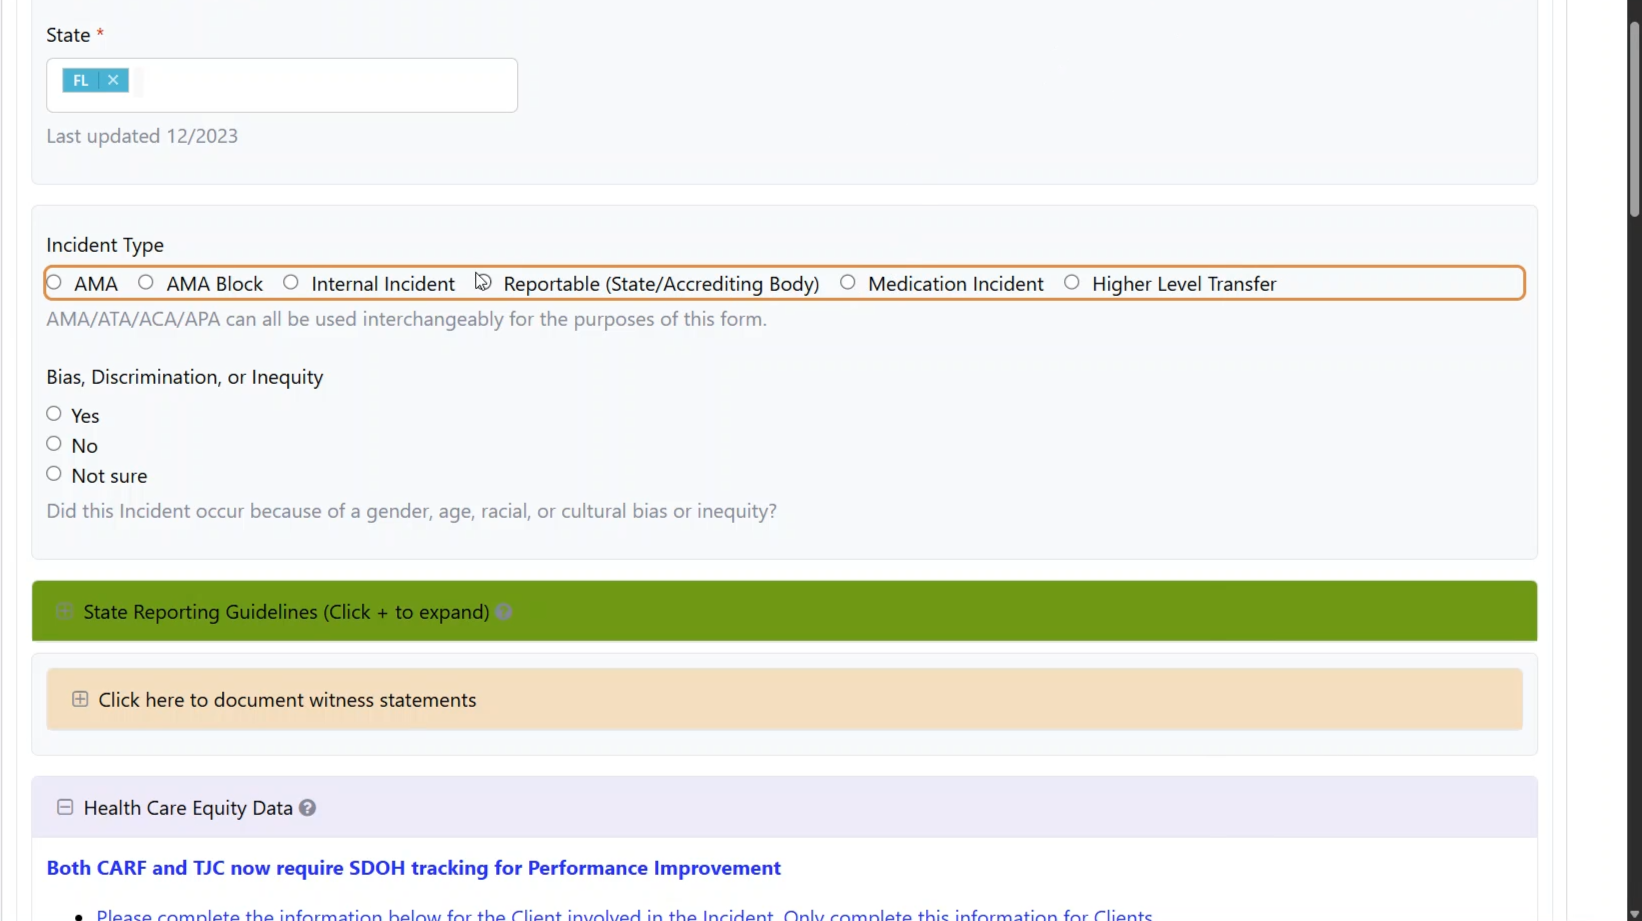The image size is (1642, 921).
Task: Select the AMA incident type
Action: (55, 283)
